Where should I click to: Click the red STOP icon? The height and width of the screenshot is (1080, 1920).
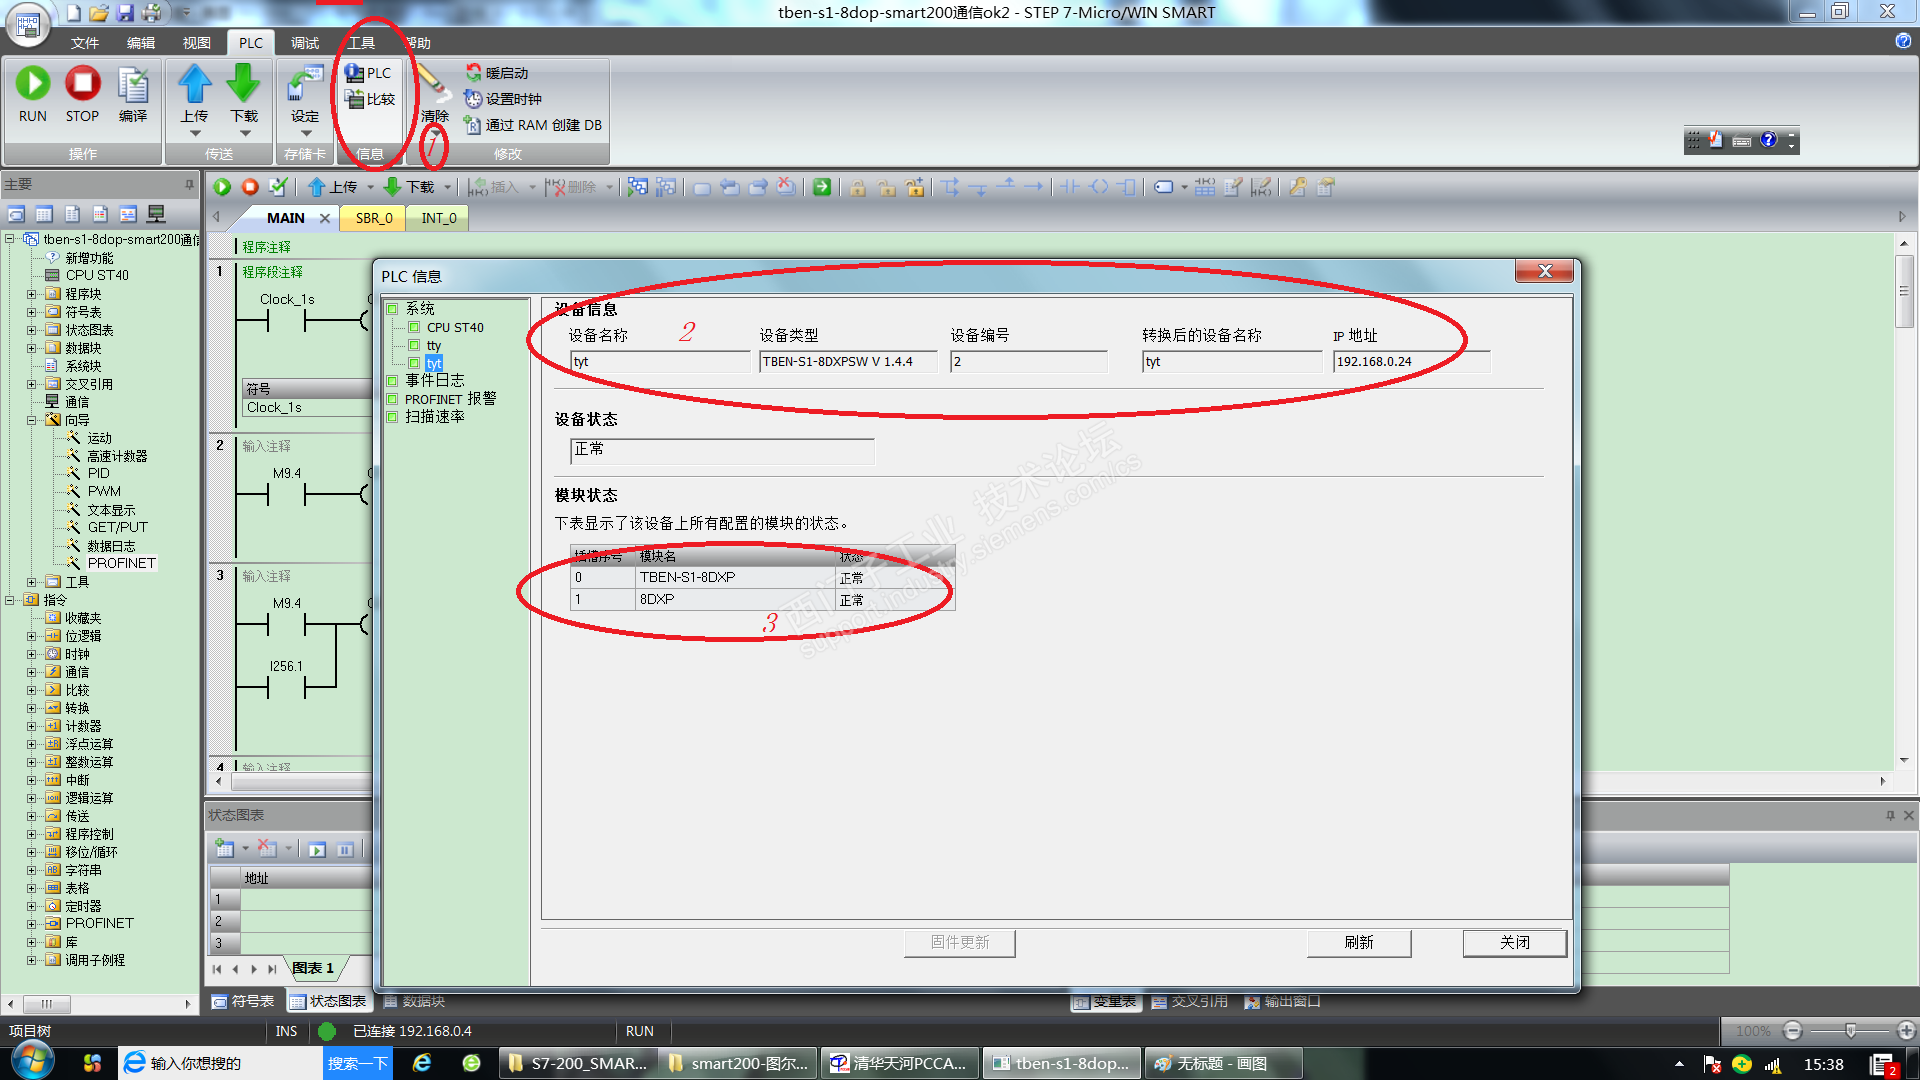point(82,84)
